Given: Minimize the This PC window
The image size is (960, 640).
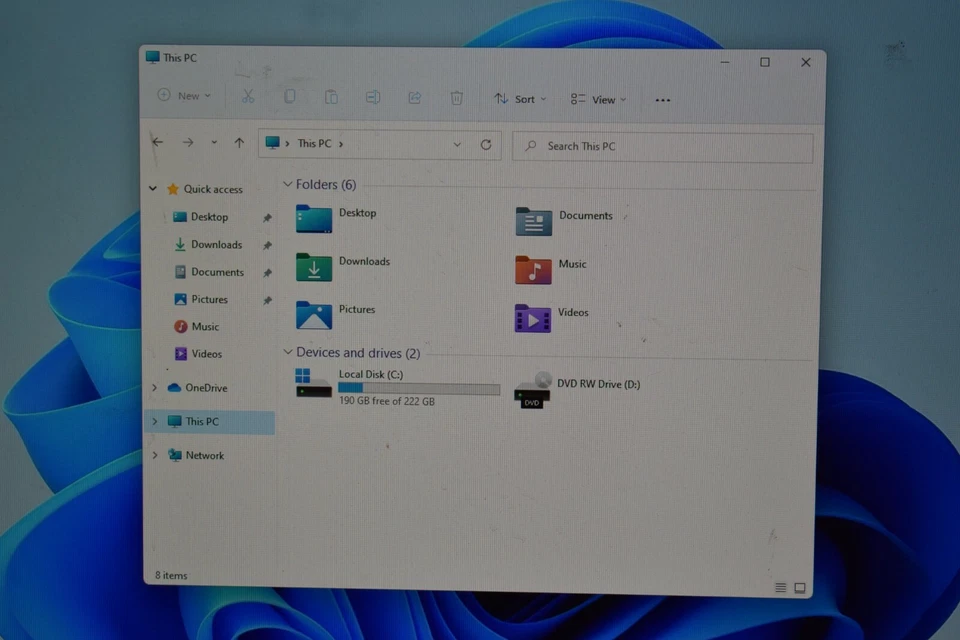Looking at the screenshot, I should [725, 62].
